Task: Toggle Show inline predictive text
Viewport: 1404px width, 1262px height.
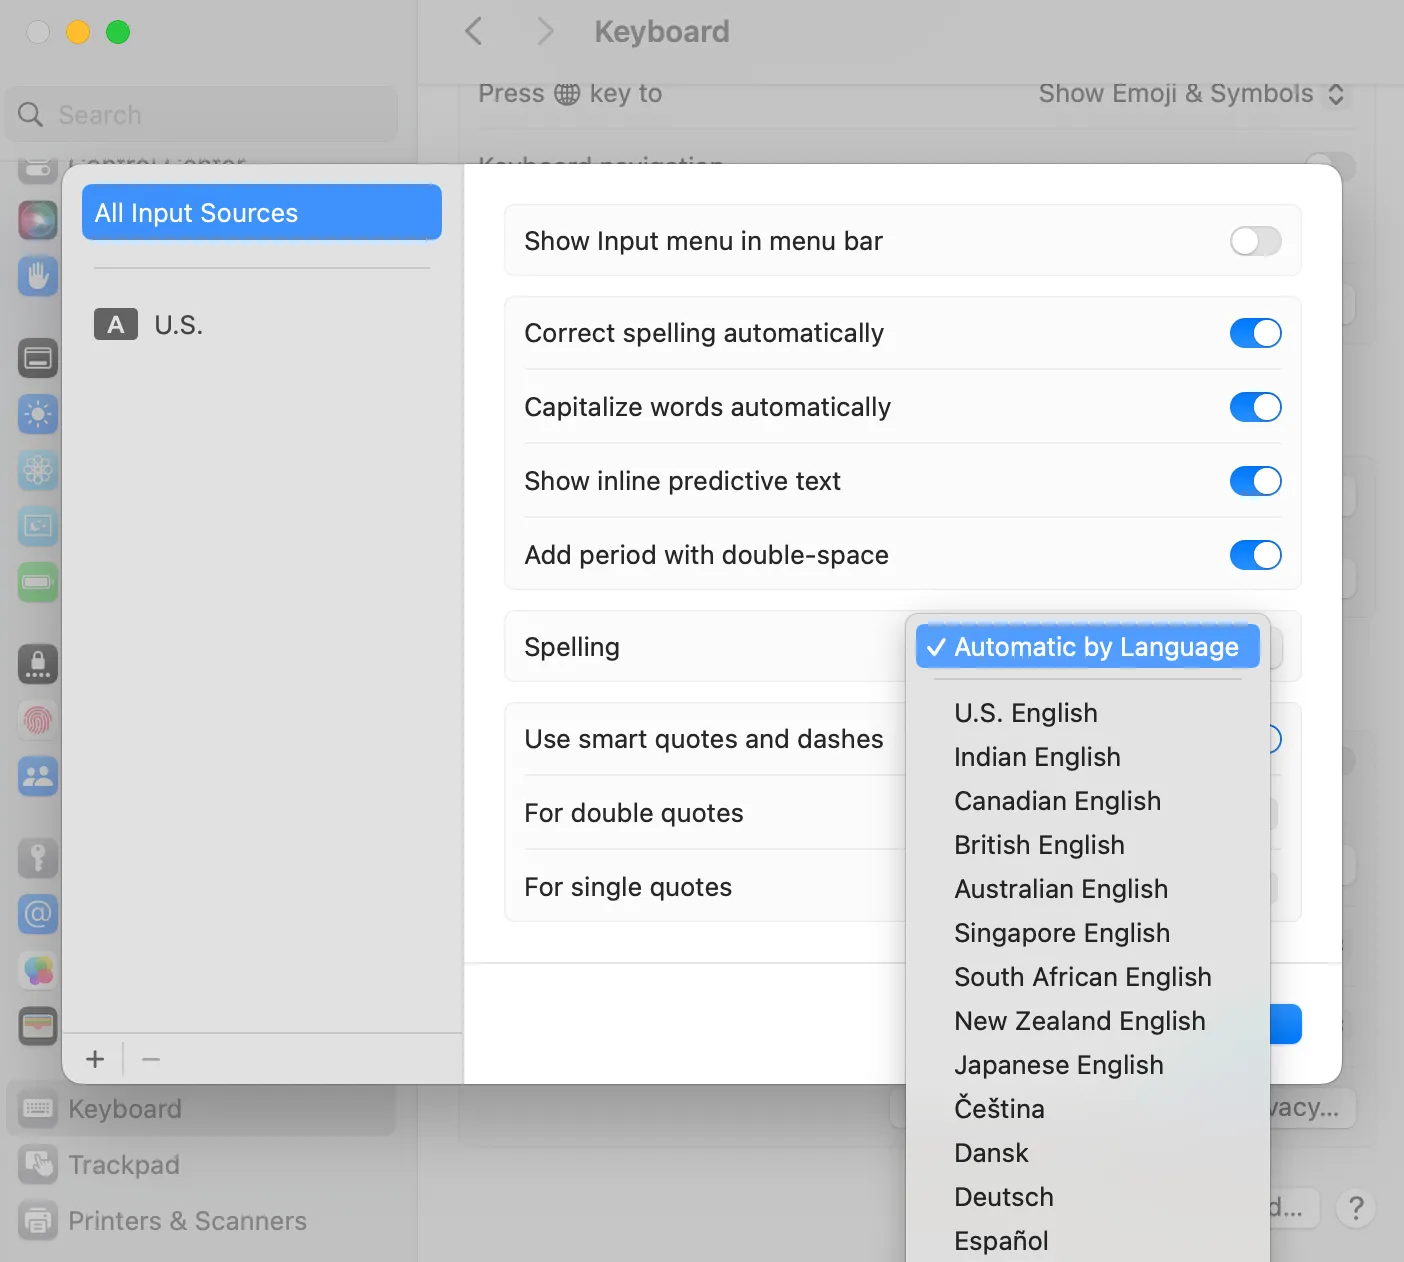Action: (x=1255, y=481)
